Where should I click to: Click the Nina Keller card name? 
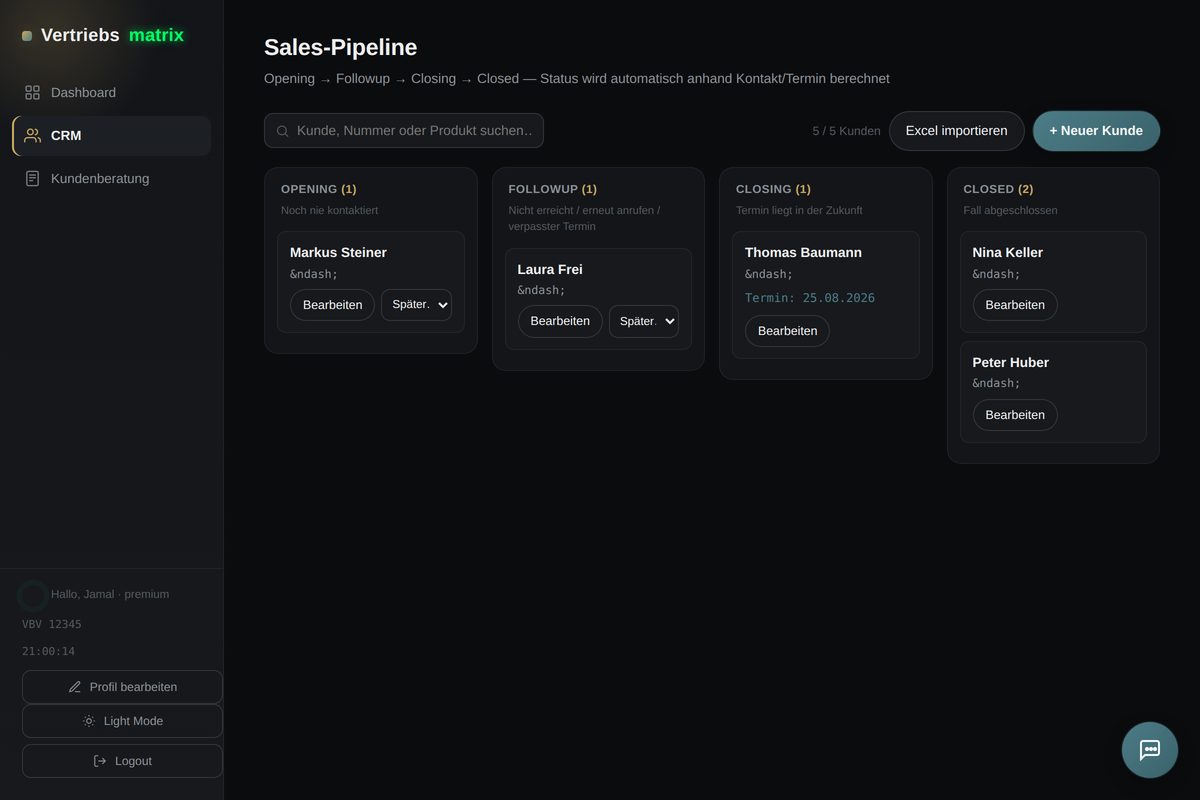1008,253
